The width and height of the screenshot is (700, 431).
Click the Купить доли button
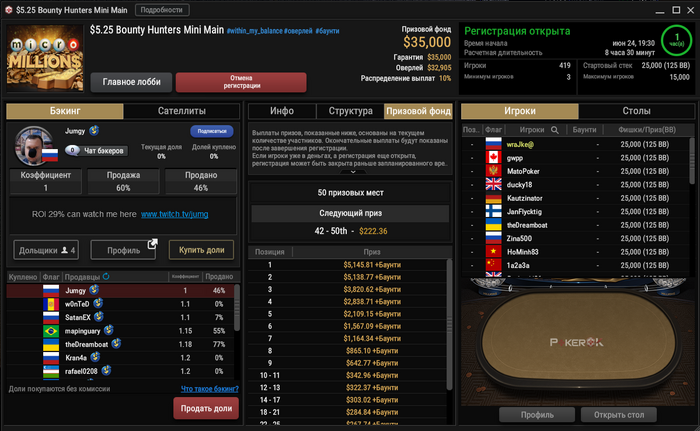tap(201, 250)
